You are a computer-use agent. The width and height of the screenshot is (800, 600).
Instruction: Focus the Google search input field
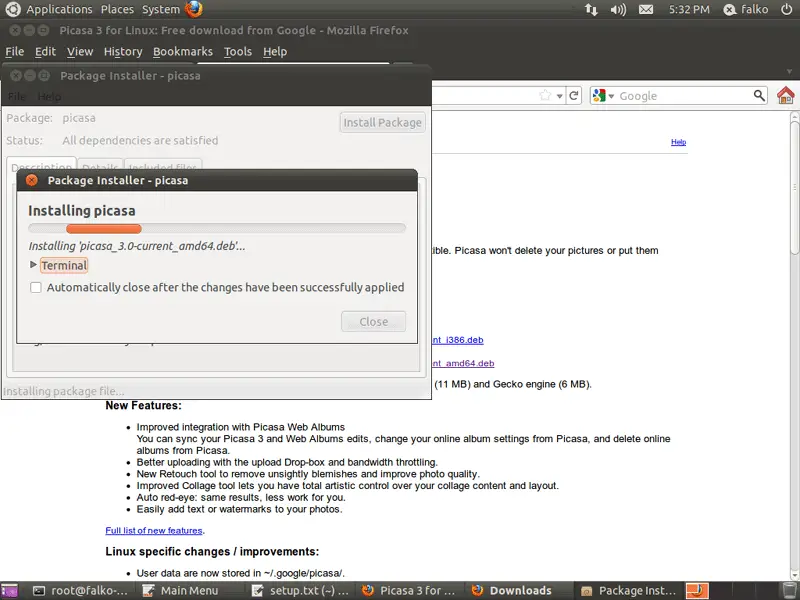(x=684, y=96)
